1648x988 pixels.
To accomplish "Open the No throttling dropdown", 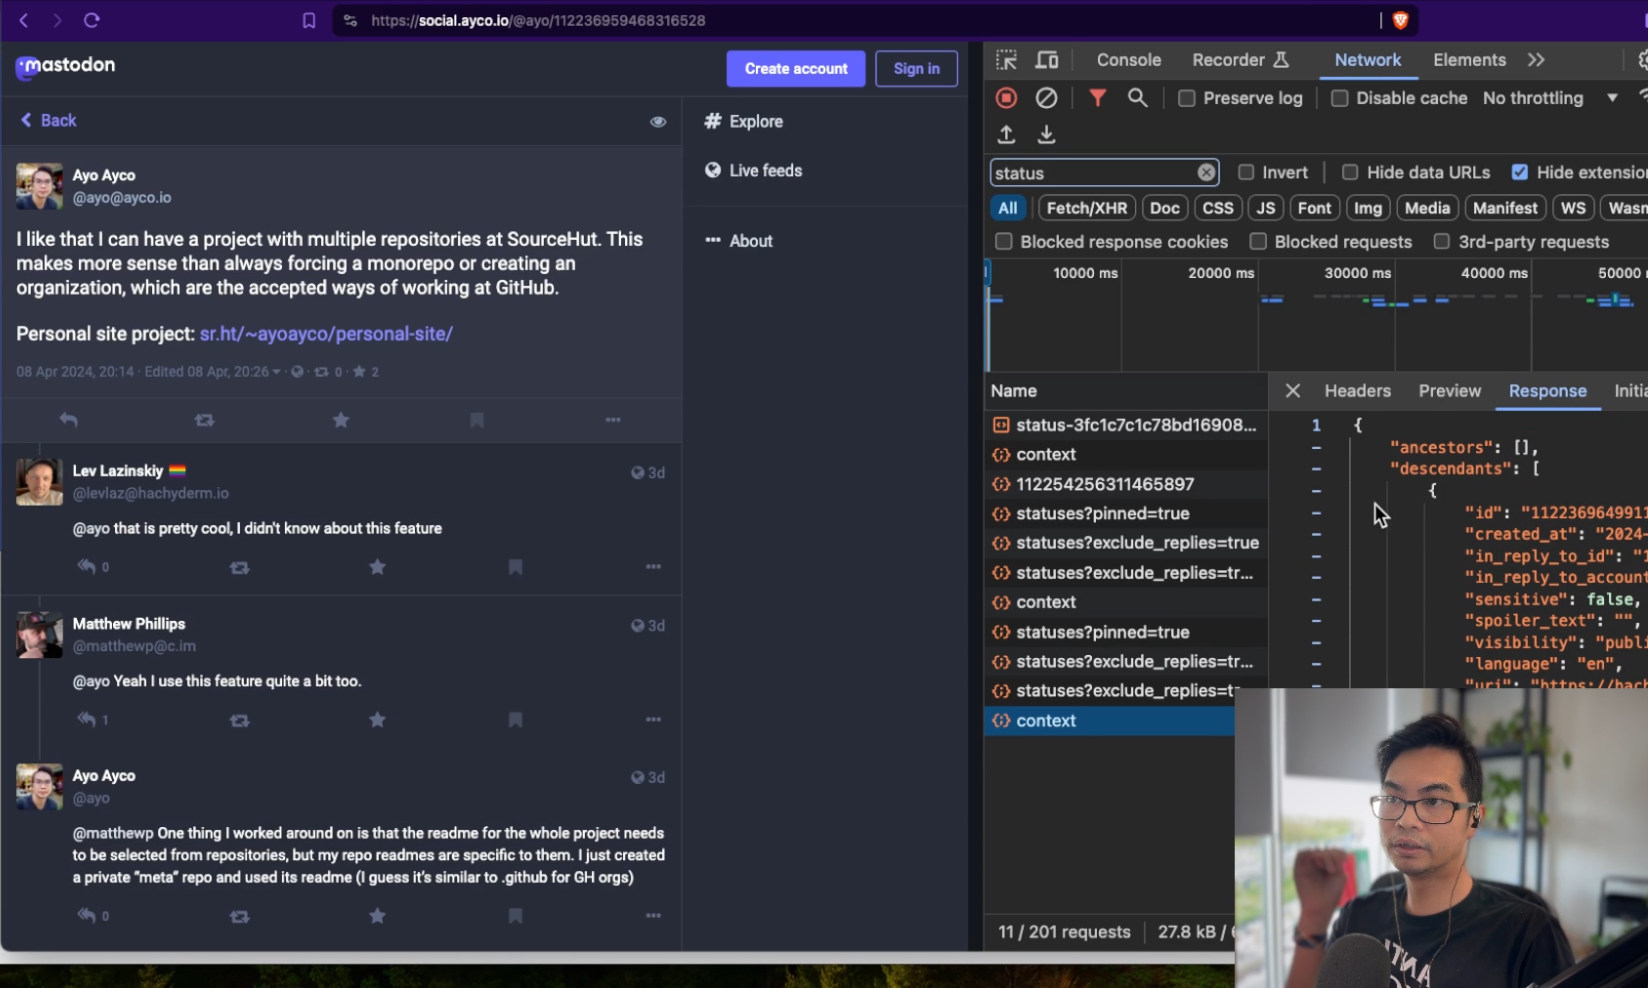I will coord(1549,98).
